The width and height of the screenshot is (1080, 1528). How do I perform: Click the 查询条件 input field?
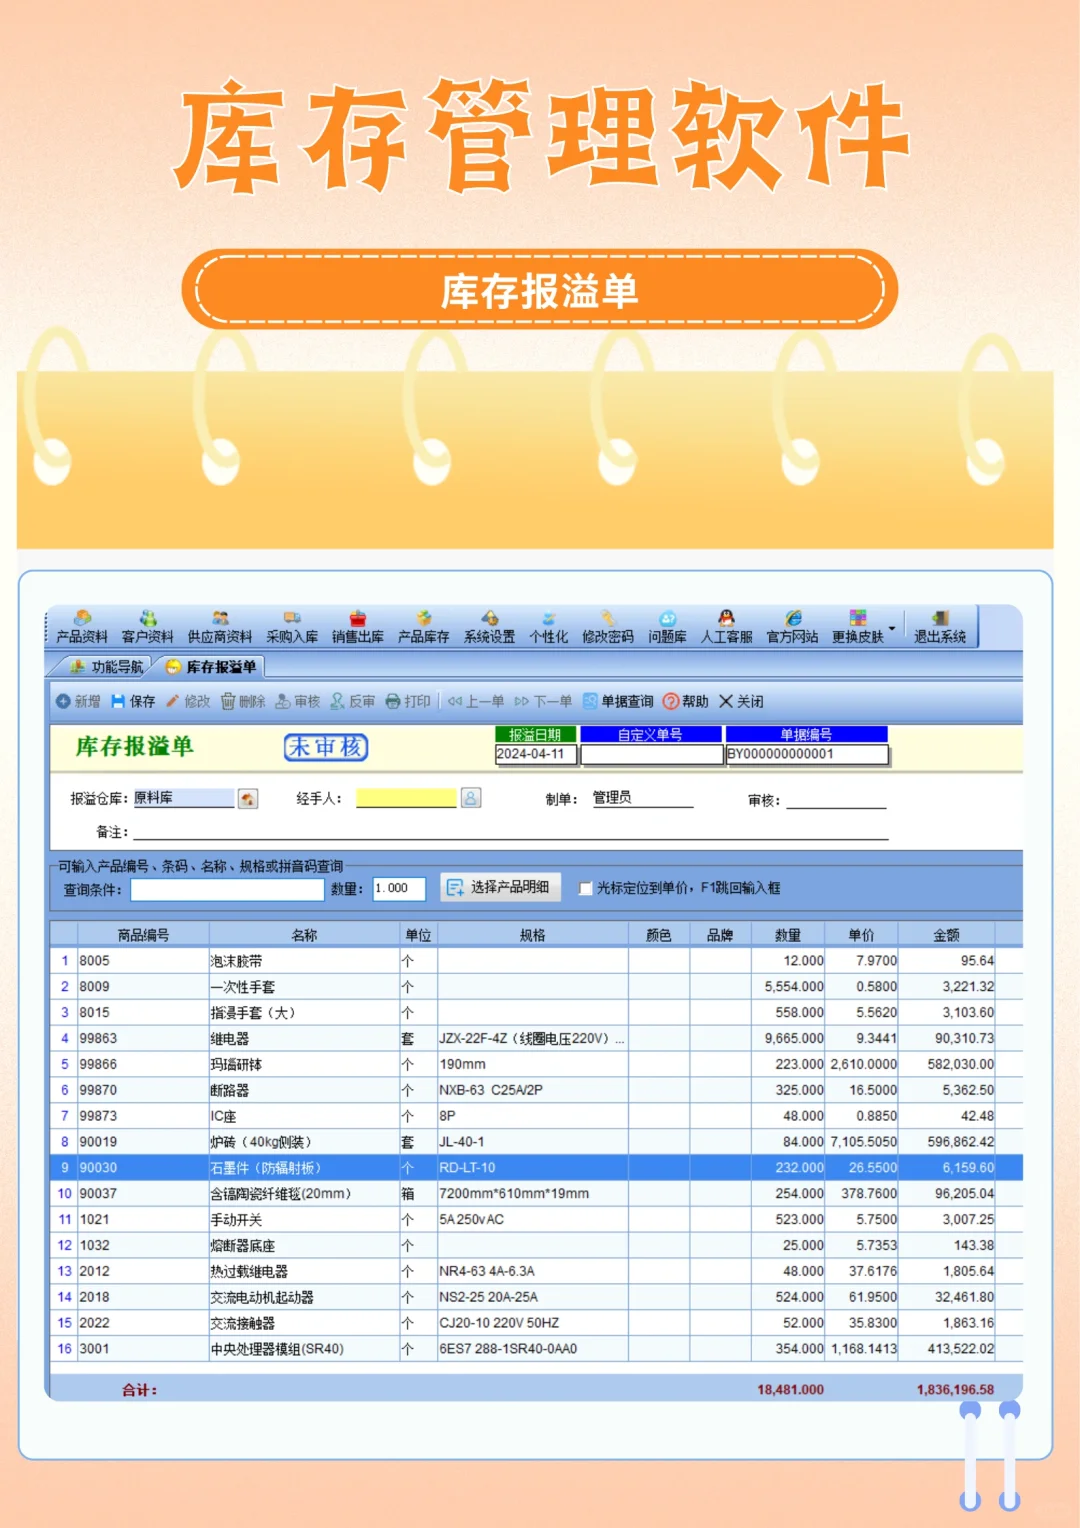pyautogui.click(x=225, y=888)
